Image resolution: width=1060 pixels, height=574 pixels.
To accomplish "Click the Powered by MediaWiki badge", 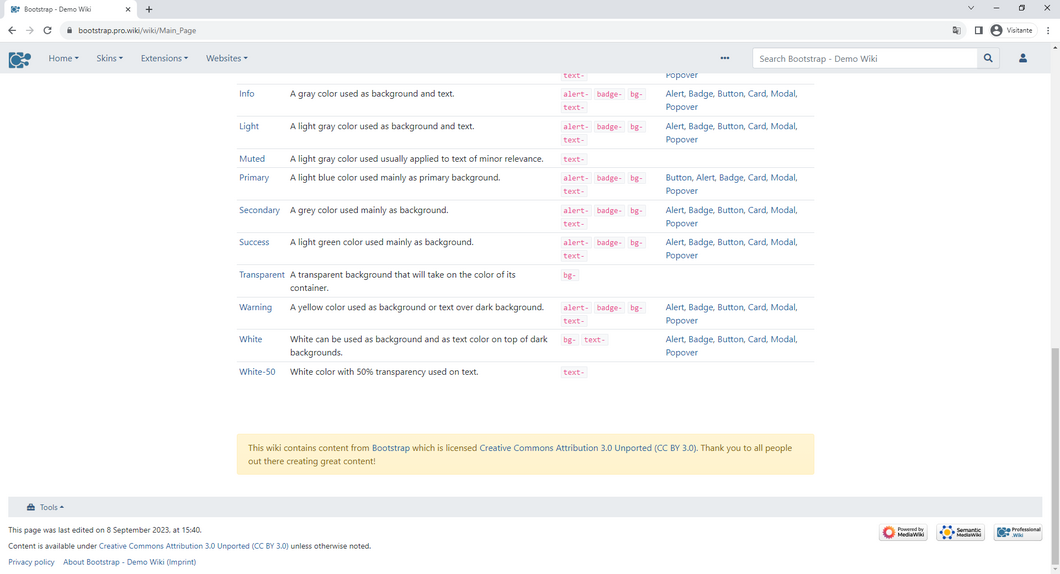I will tap(903, 533).
